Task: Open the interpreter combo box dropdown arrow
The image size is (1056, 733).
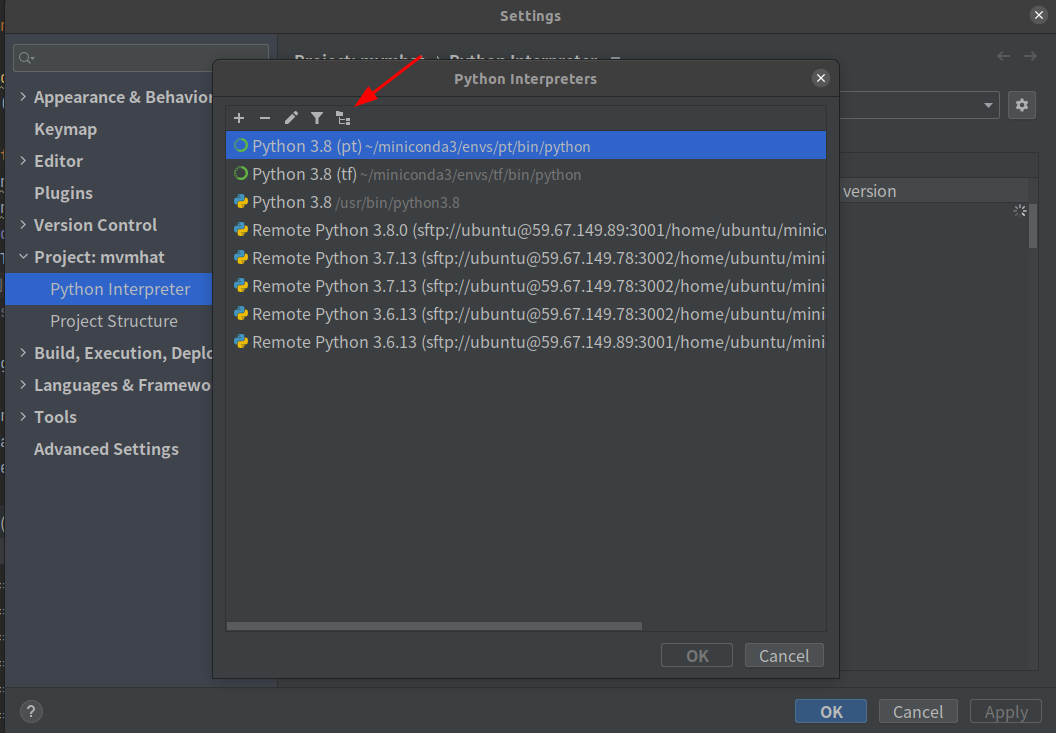Action: 988,105
